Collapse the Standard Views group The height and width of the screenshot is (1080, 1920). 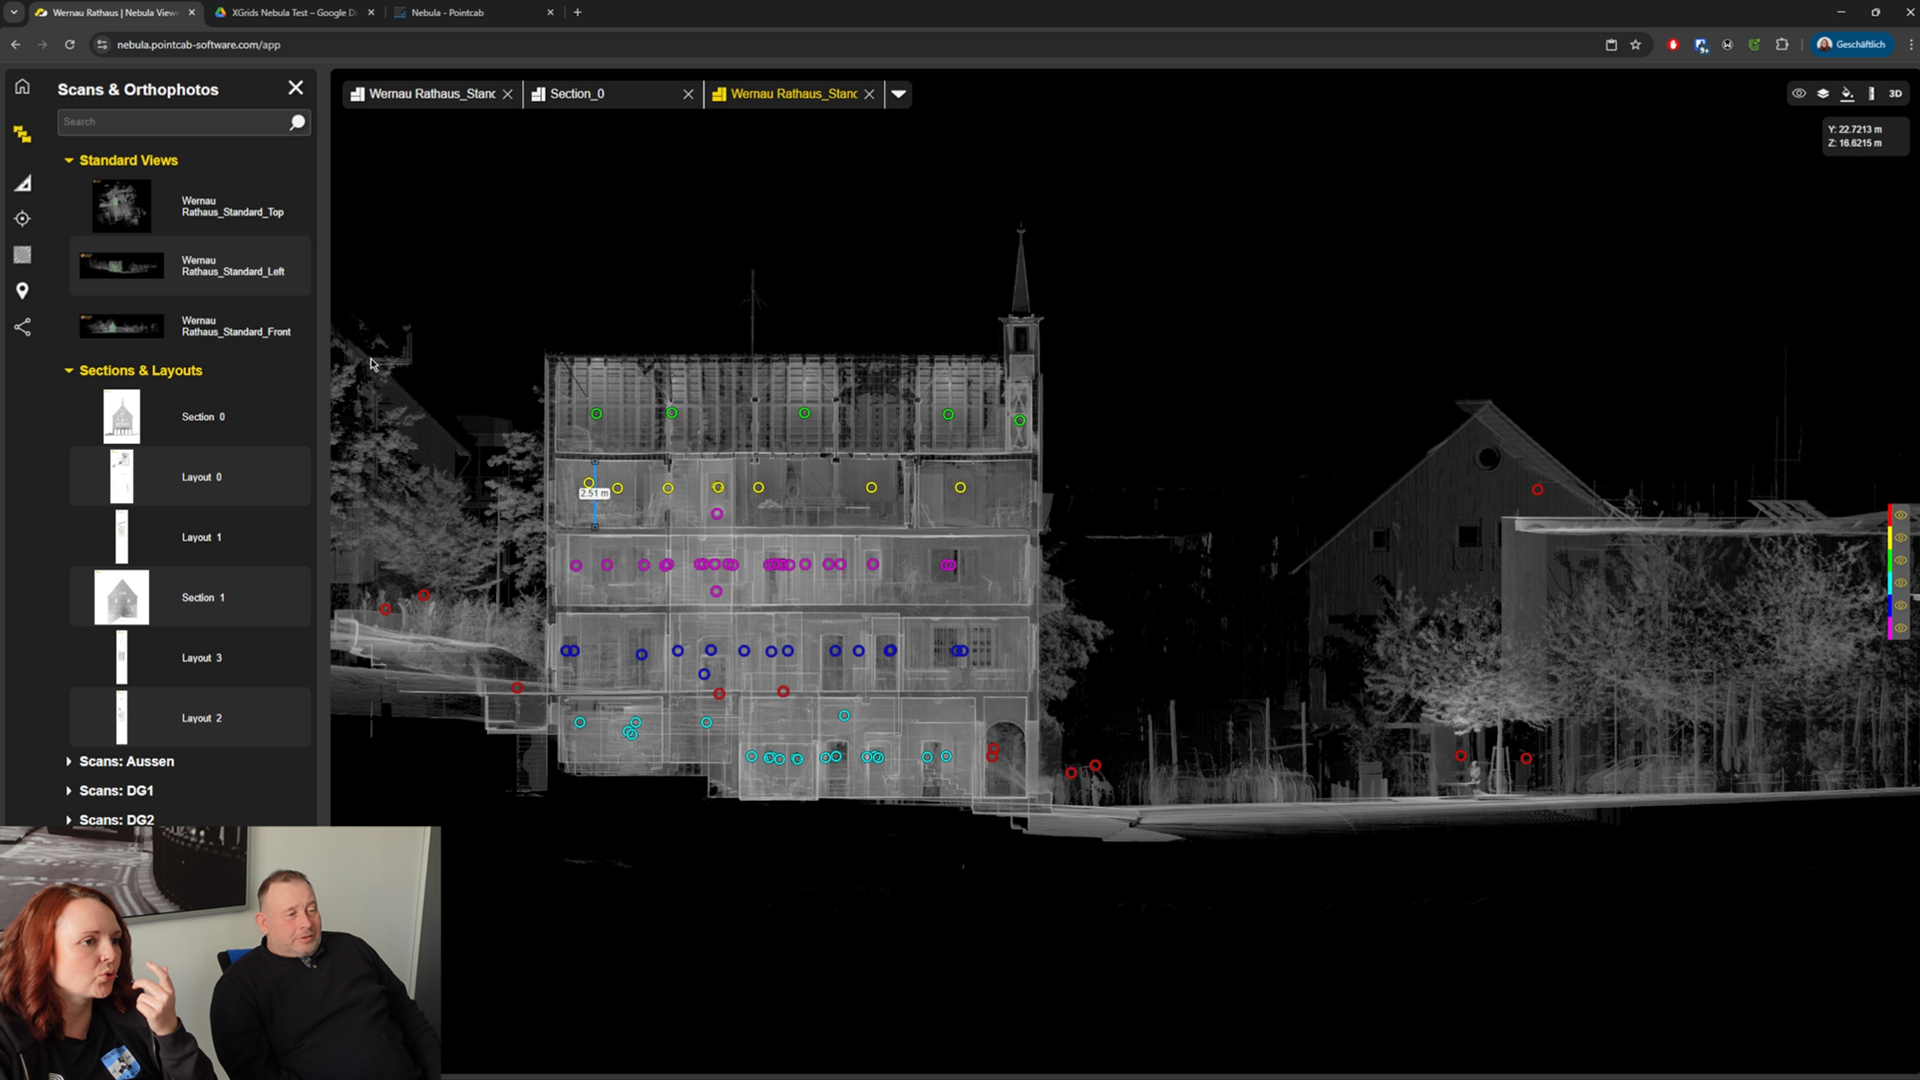69,160
